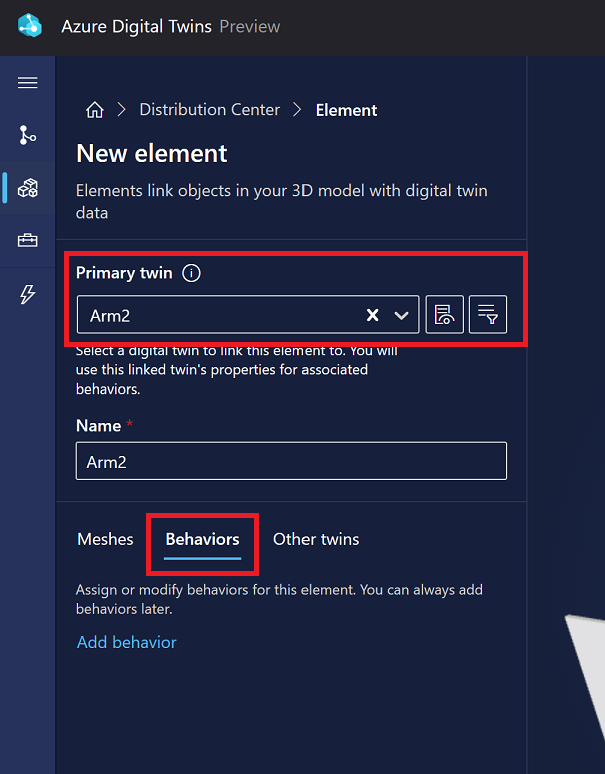
Task: Click the lightning bolt sidebar icon
Action: pos(28,294)
